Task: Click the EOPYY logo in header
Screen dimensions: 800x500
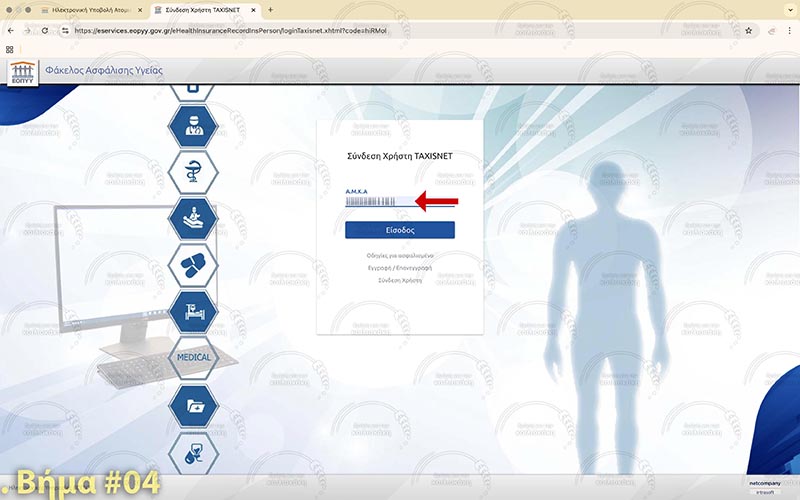Action: click(x=22, y=72)
